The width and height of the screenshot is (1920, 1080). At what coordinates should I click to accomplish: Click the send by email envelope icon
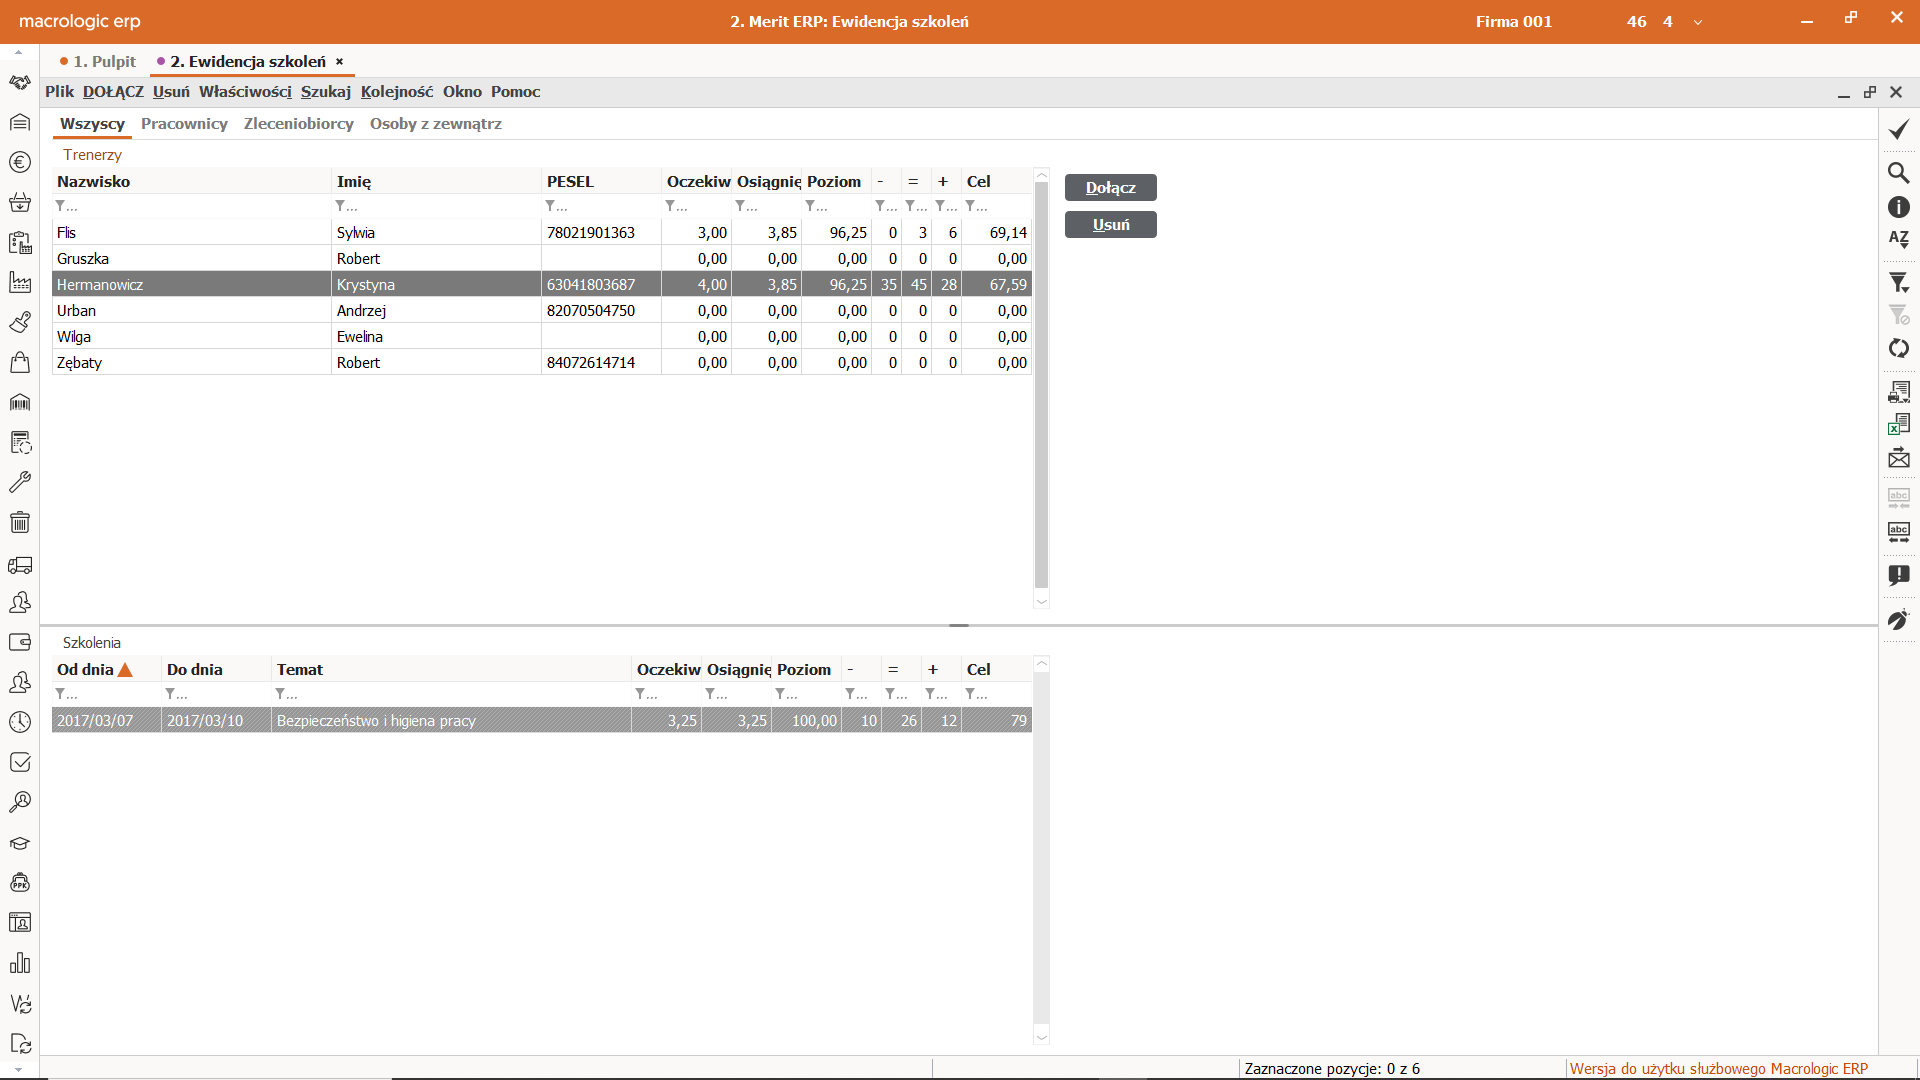pyautogui.click(x=1898, y=459)
